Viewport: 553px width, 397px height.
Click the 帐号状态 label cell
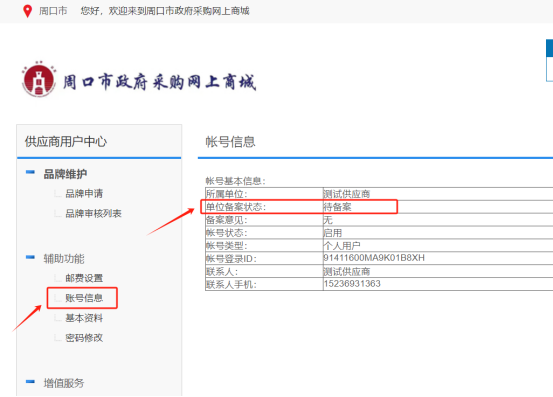point(264,233)
